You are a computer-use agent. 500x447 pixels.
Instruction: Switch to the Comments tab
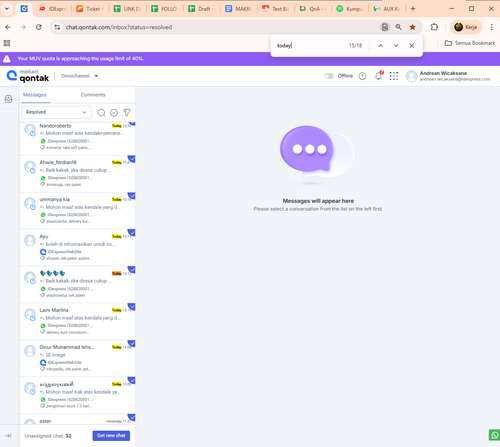pos(93,95)
